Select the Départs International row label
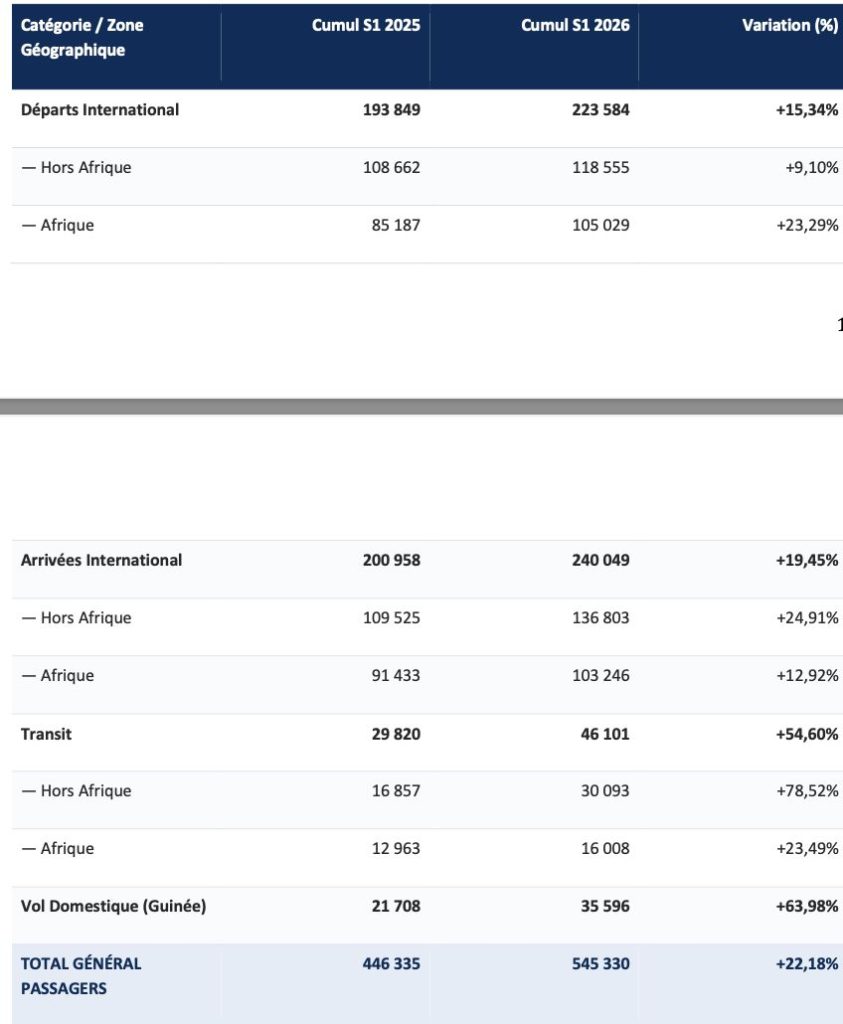Screen dimensions: 843x1024 (x=100, y=110)
